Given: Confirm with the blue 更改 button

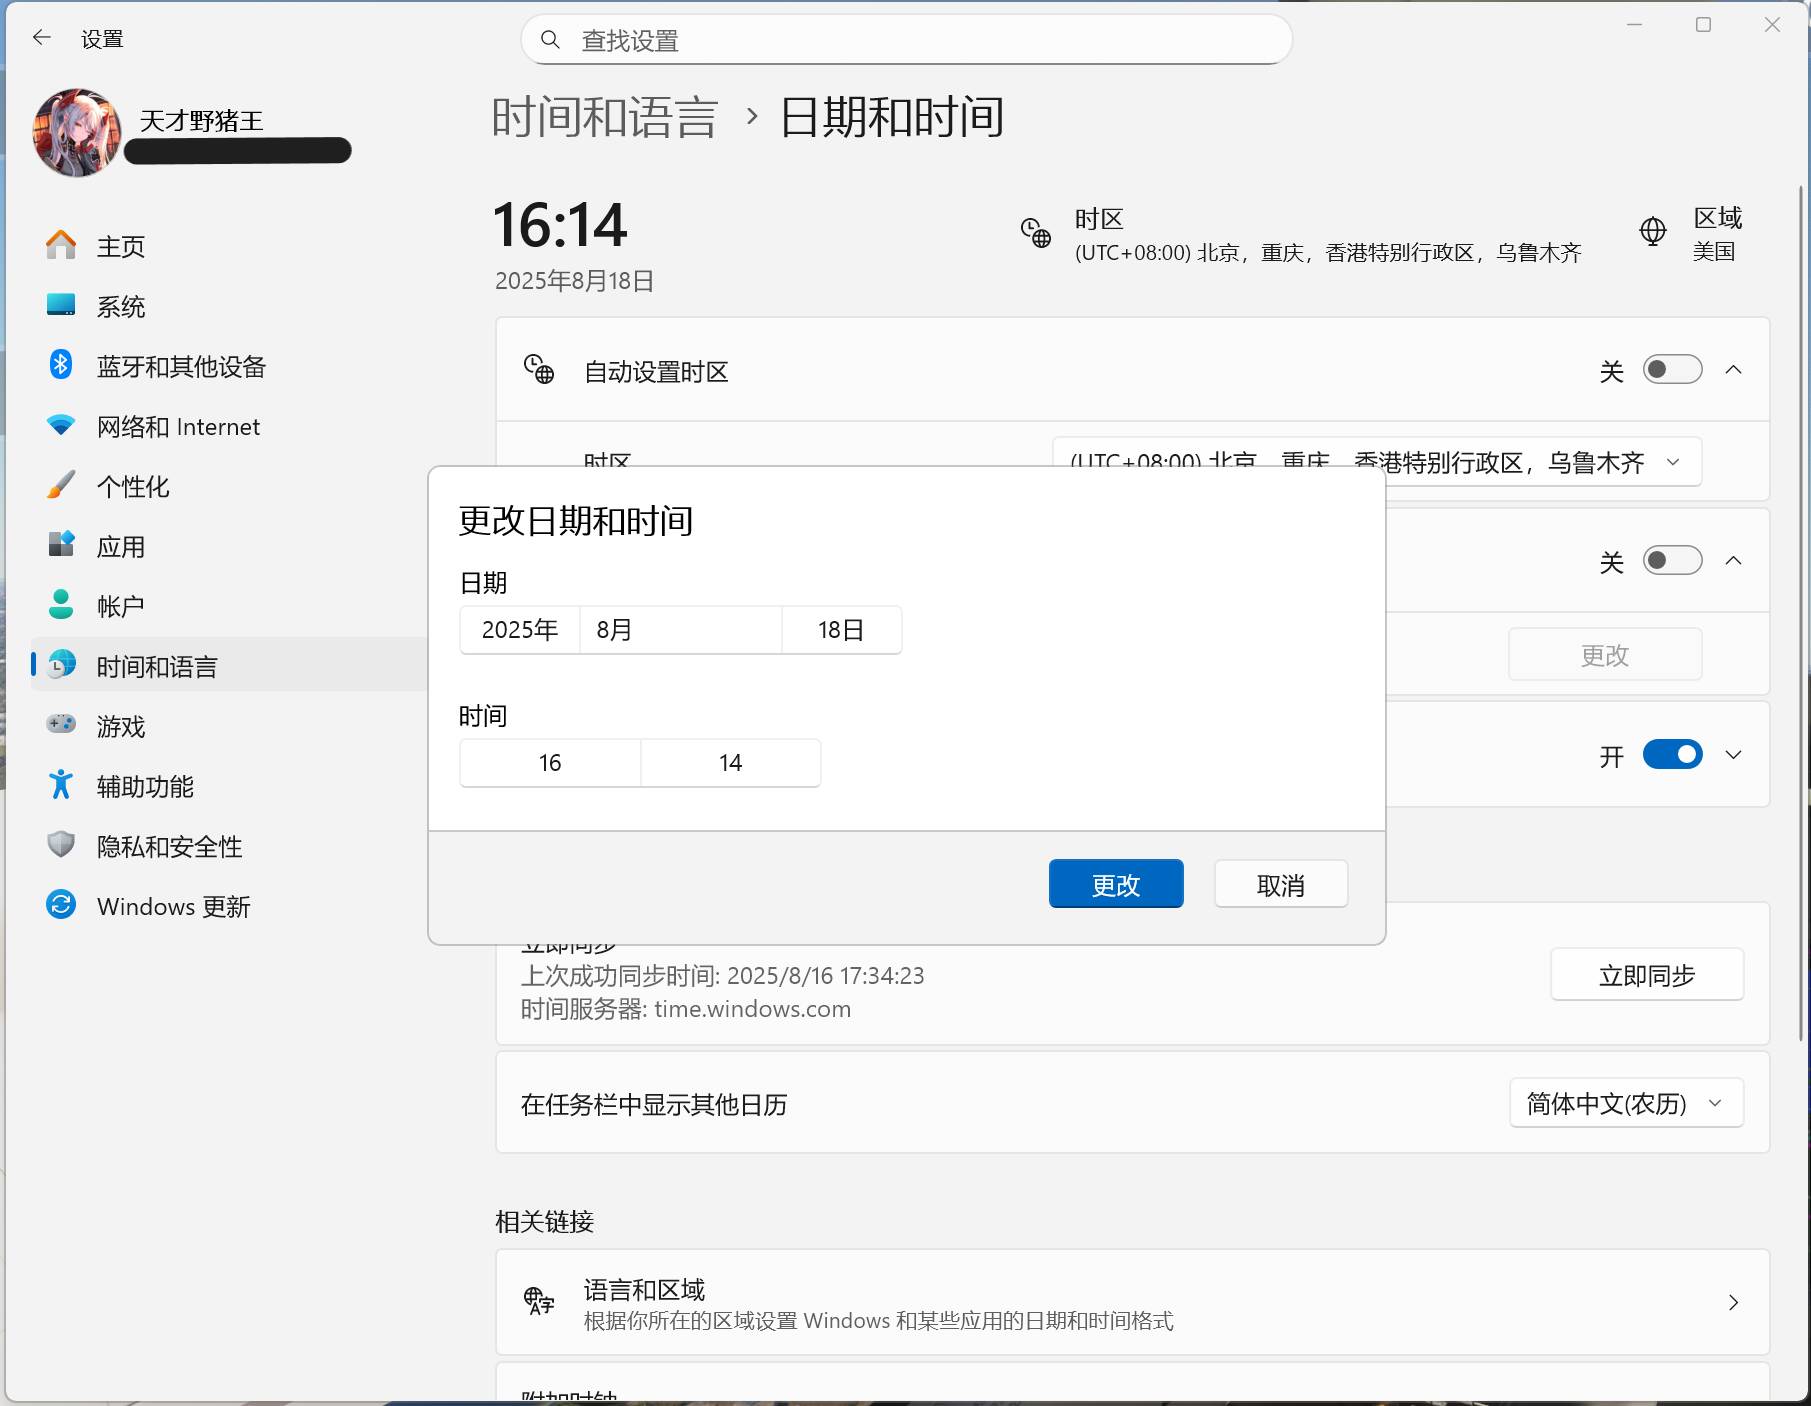Looking at the screenshot, I should point(1115,885).
